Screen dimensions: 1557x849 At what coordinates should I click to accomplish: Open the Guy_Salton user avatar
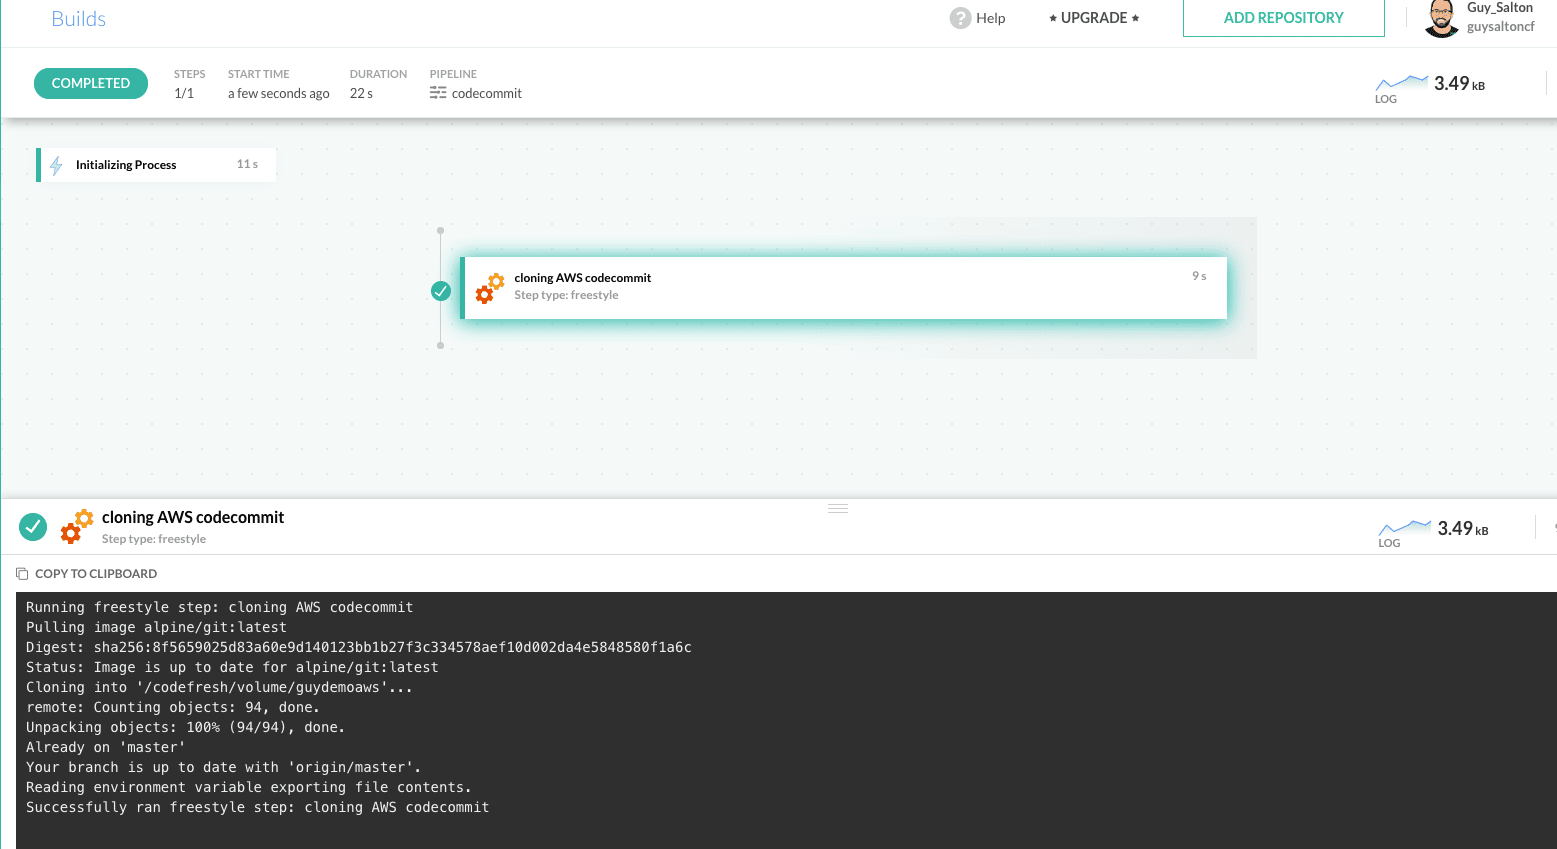[1441, 18]
